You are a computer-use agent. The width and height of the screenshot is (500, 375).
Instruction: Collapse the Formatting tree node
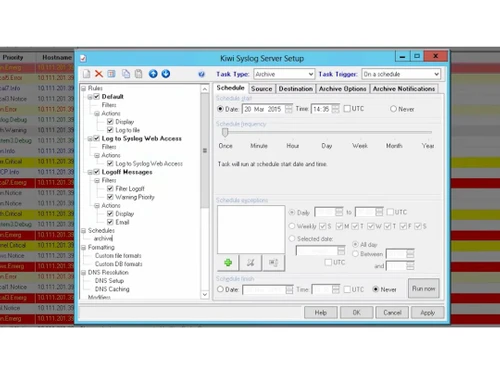84,247
